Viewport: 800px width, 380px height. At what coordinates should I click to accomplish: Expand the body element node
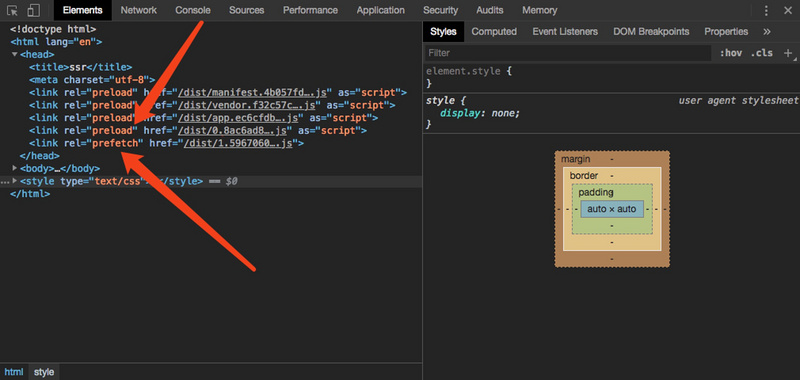[15, 168]
